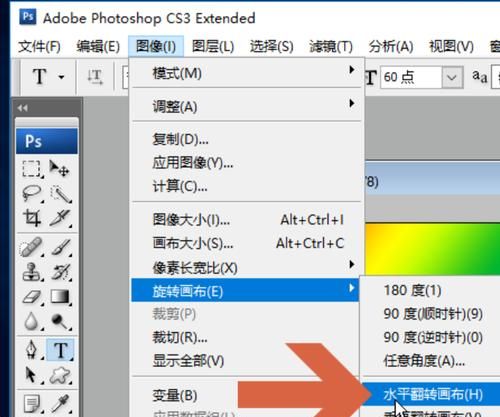Toggle text orientation button in options bar

click(95, 77)
